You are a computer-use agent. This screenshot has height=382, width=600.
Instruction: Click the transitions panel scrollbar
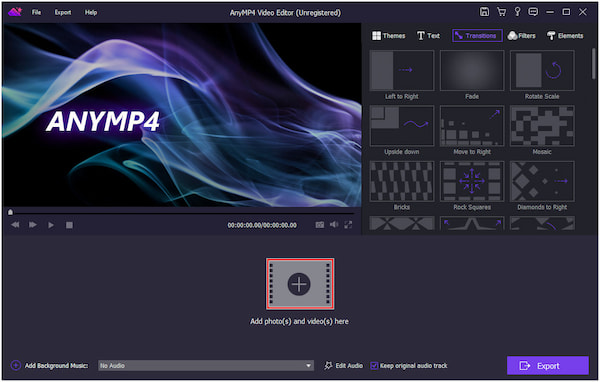pos(593,64)
